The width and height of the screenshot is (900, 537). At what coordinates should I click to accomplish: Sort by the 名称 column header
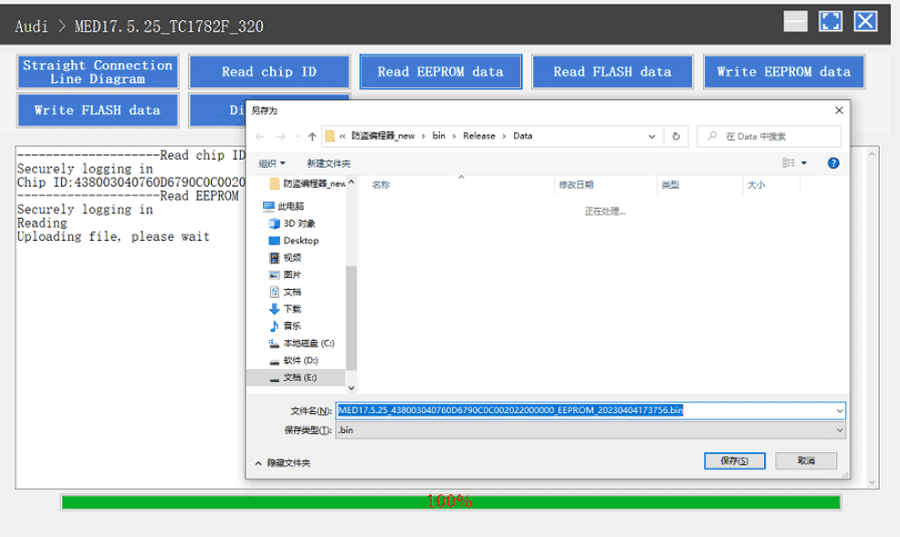pos(381,185)
